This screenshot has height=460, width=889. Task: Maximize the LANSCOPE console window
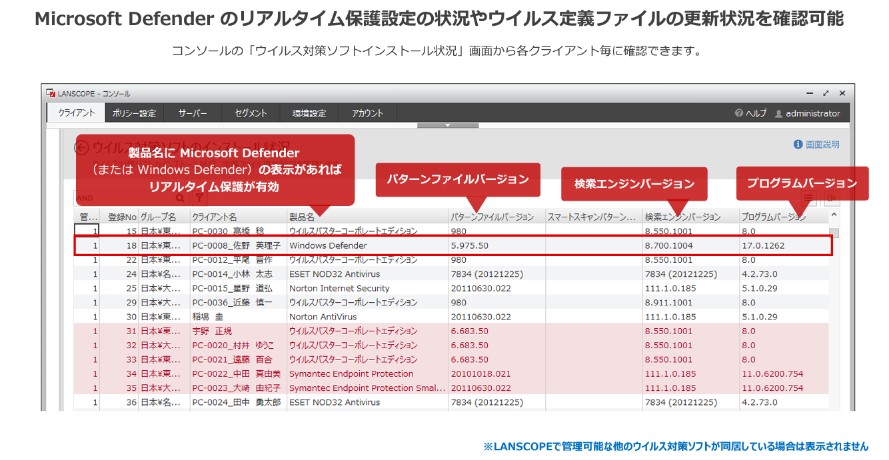(x=826, y=93)
